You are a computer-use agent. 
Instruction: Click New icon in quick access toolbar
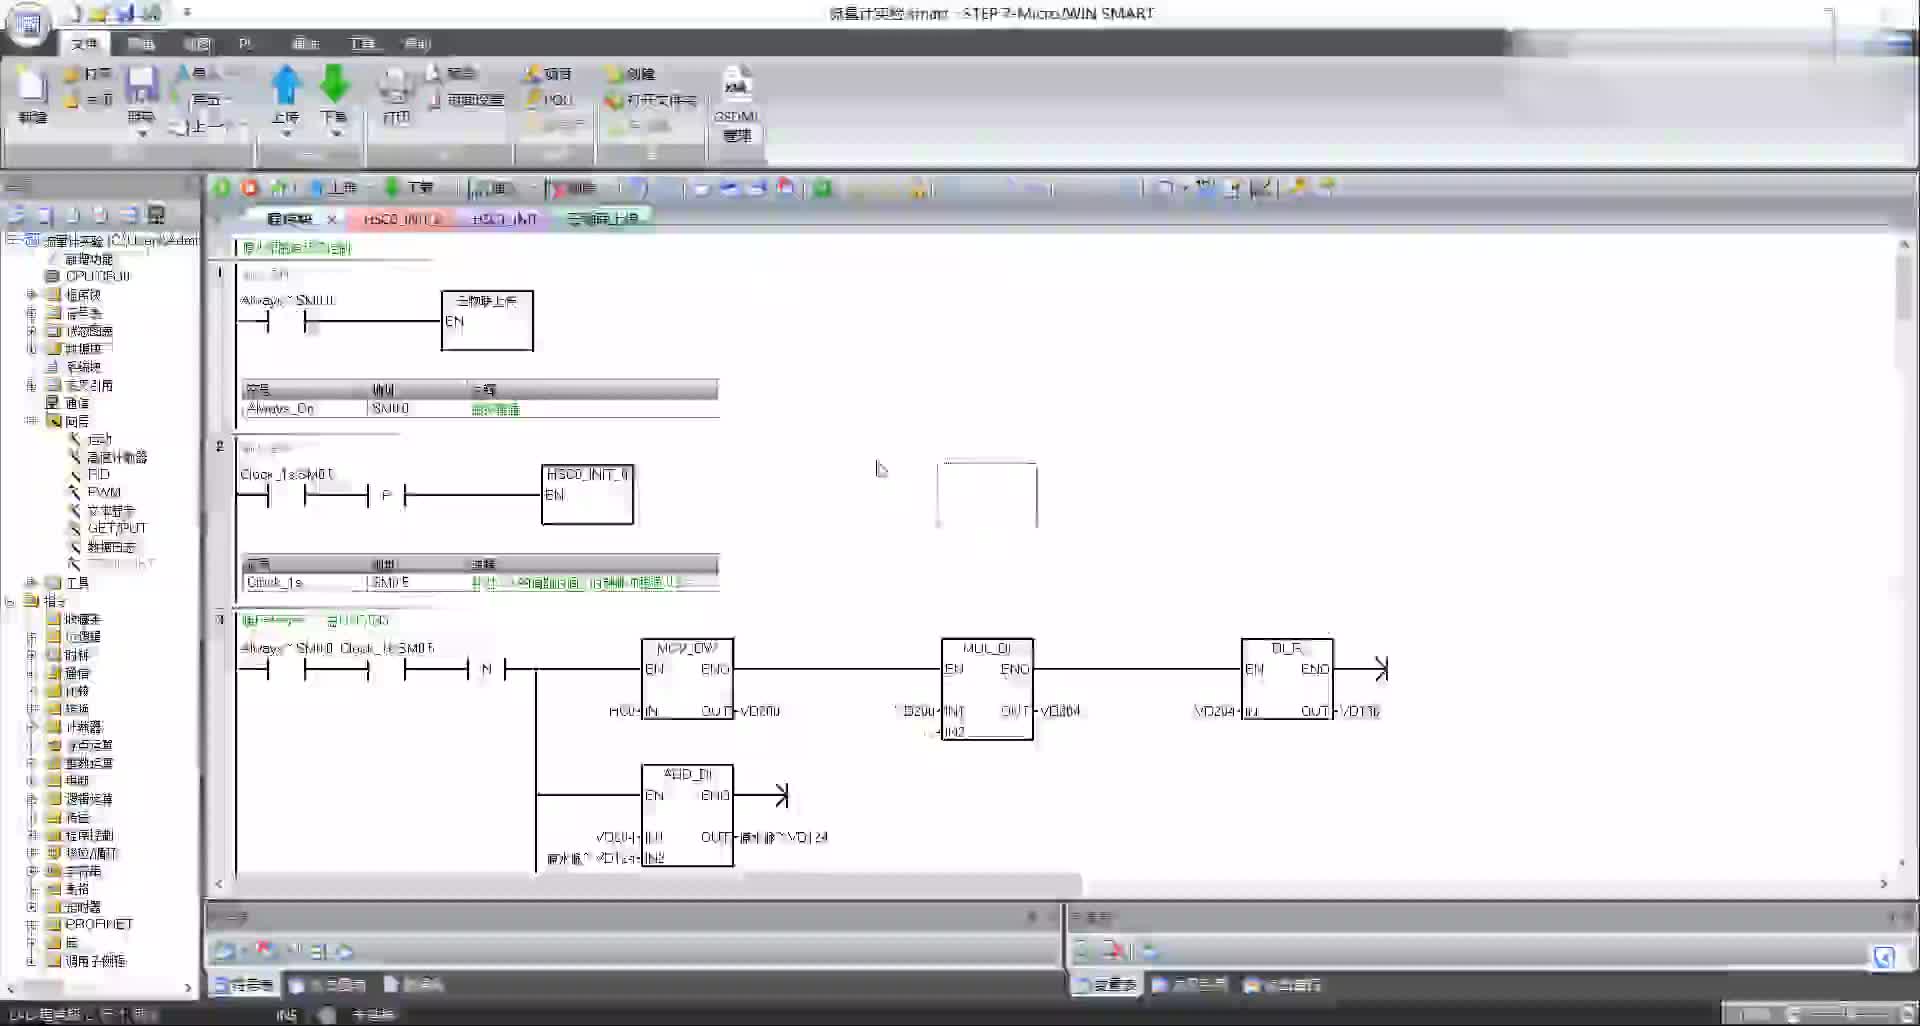(74, 14)
